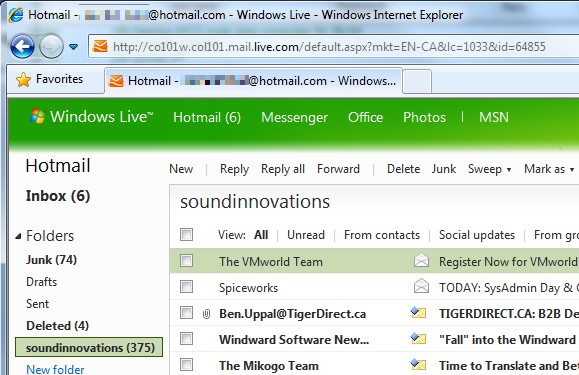Screen dimensions: 579x375
Task: Click the unread envelope icon for TigerDirect message
Action: click(x=418, y=313)
